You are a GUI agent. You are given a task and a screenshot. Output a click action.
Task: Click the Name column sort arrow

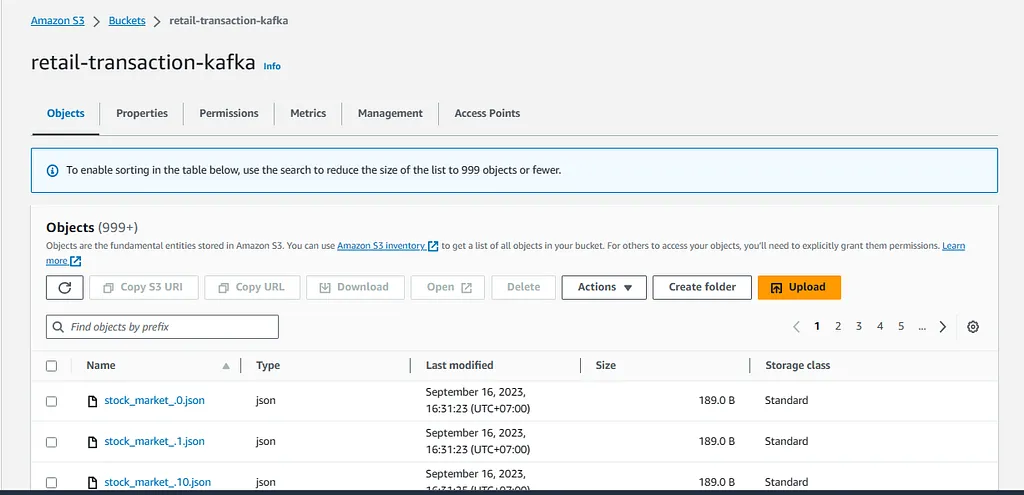click(226, 366)
